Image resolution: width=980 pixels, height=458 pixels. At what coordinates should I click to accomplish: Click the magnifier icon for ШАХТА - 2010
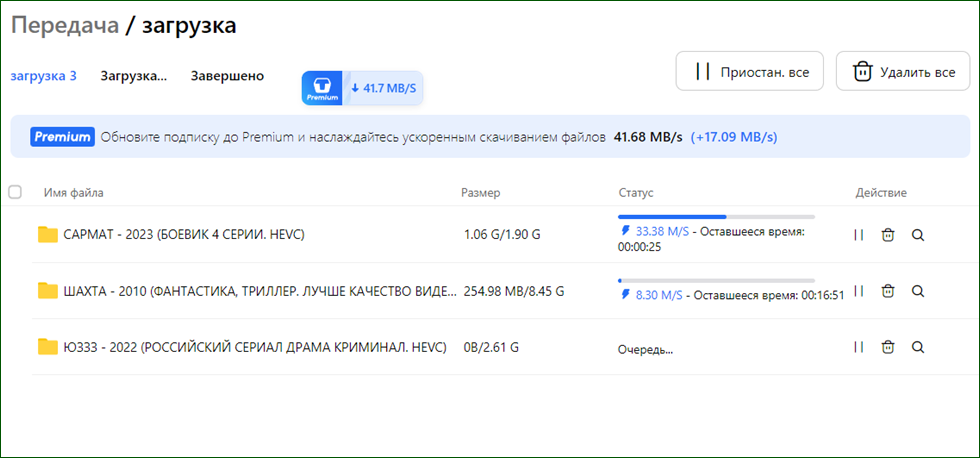pyautogui.click(x=918, y=291)
